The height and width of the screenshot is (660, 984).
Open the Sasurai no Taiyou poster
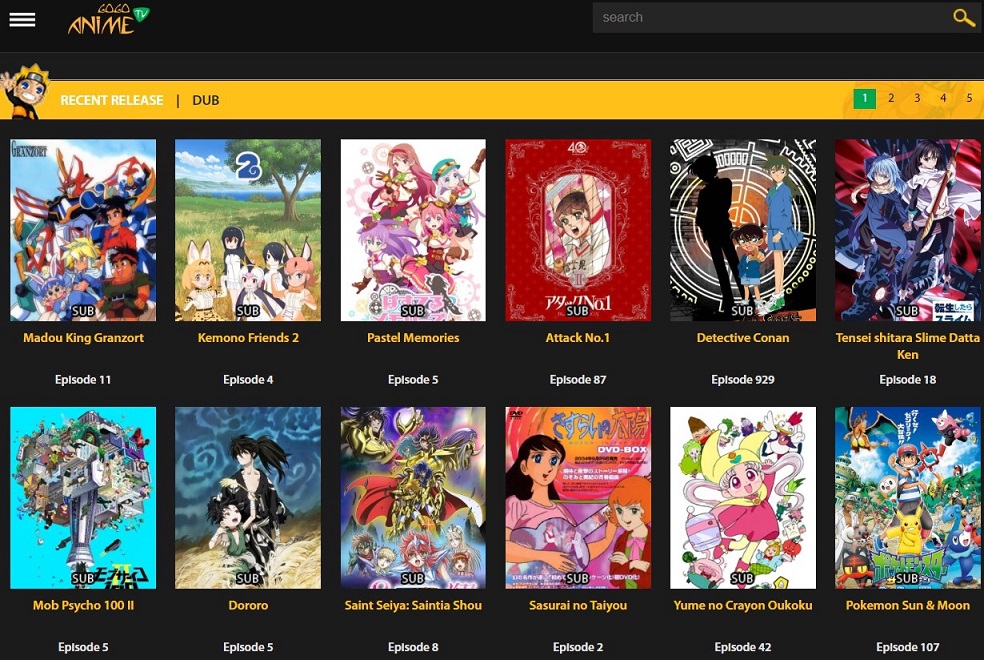tap(578, 498)
